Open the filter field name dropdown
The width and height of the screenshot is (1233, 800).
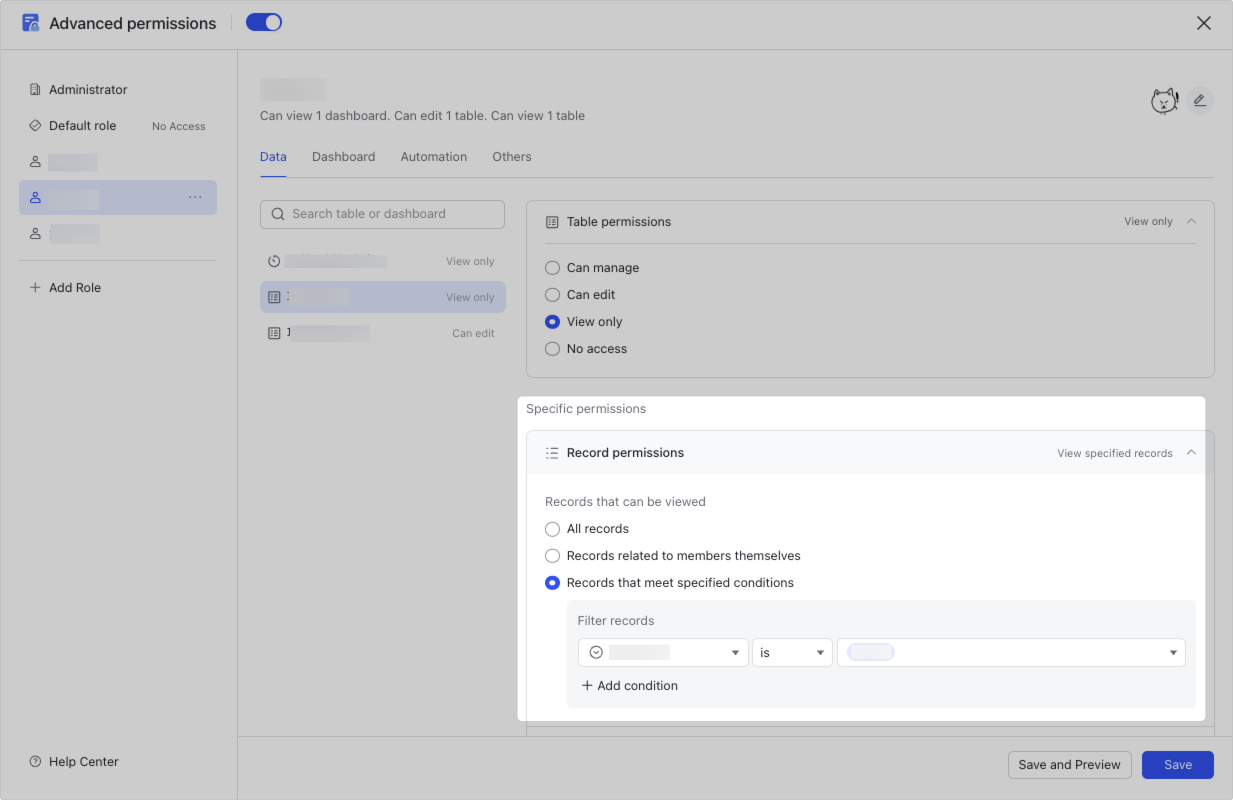coord(663,652)
